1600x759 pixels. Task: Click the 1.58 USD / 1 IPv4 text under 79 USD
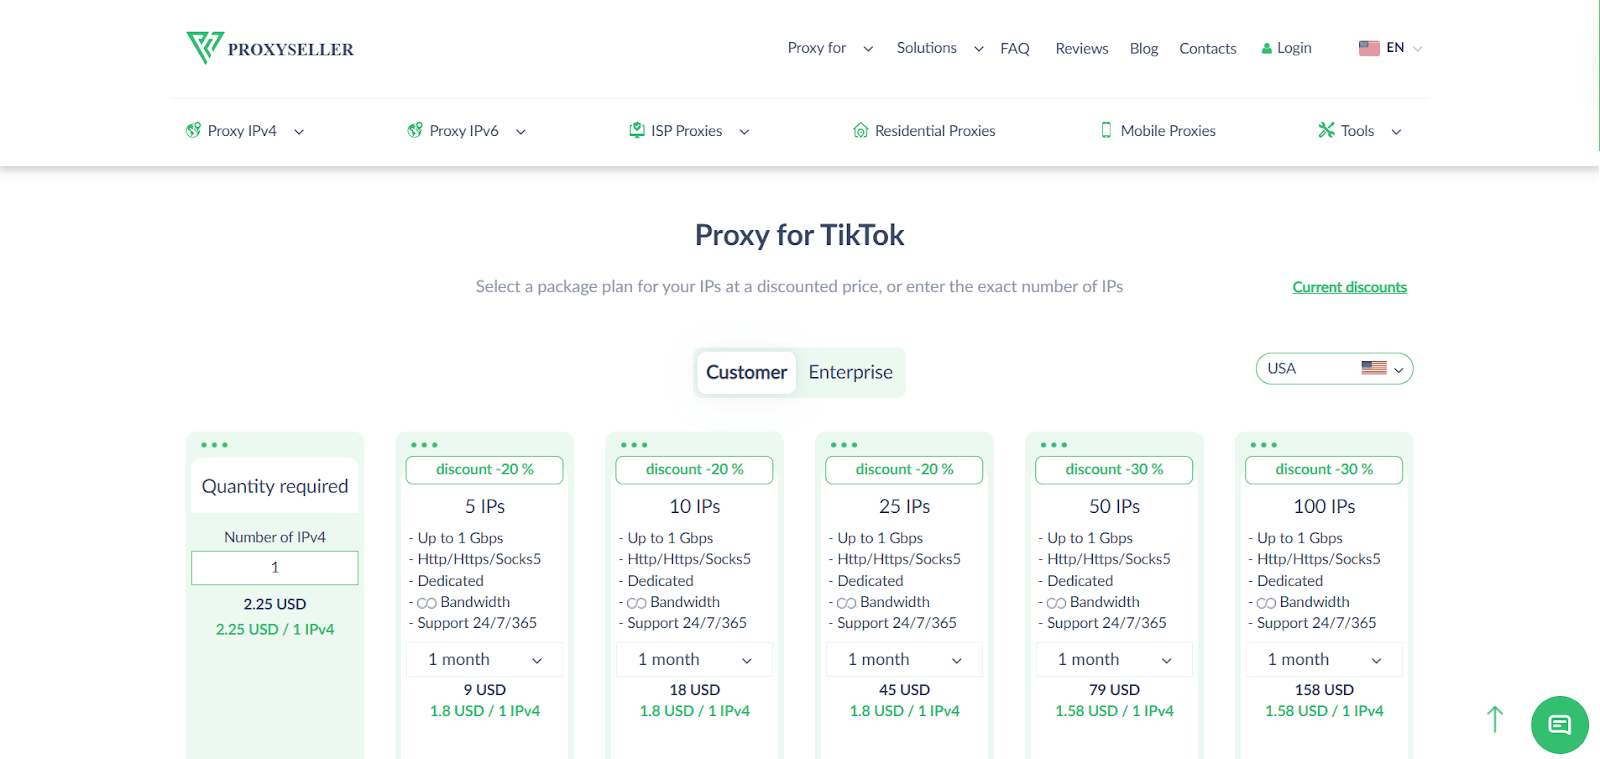1115,711
